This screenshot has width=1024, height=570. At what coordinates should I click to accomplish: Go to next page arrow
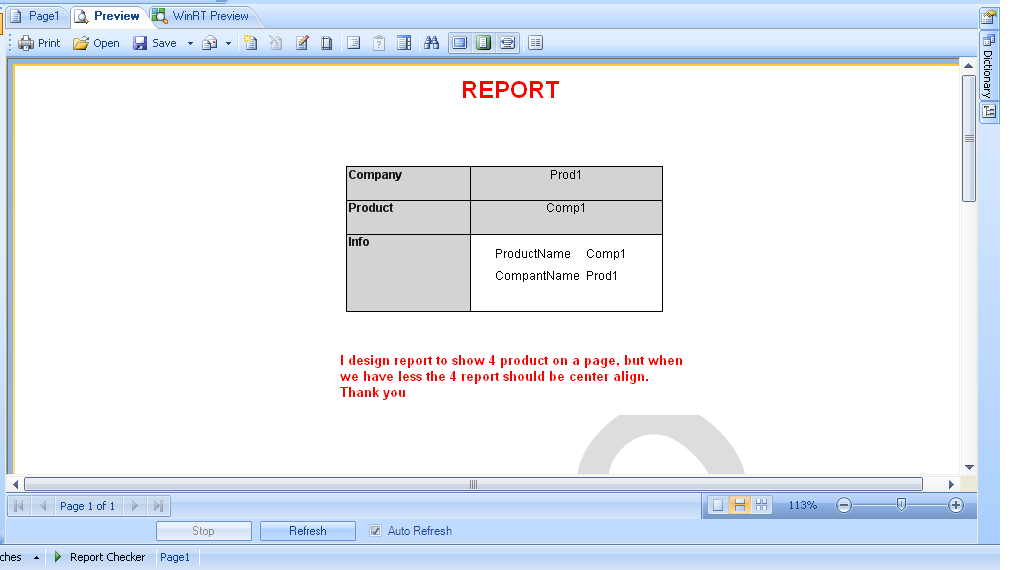135,506
